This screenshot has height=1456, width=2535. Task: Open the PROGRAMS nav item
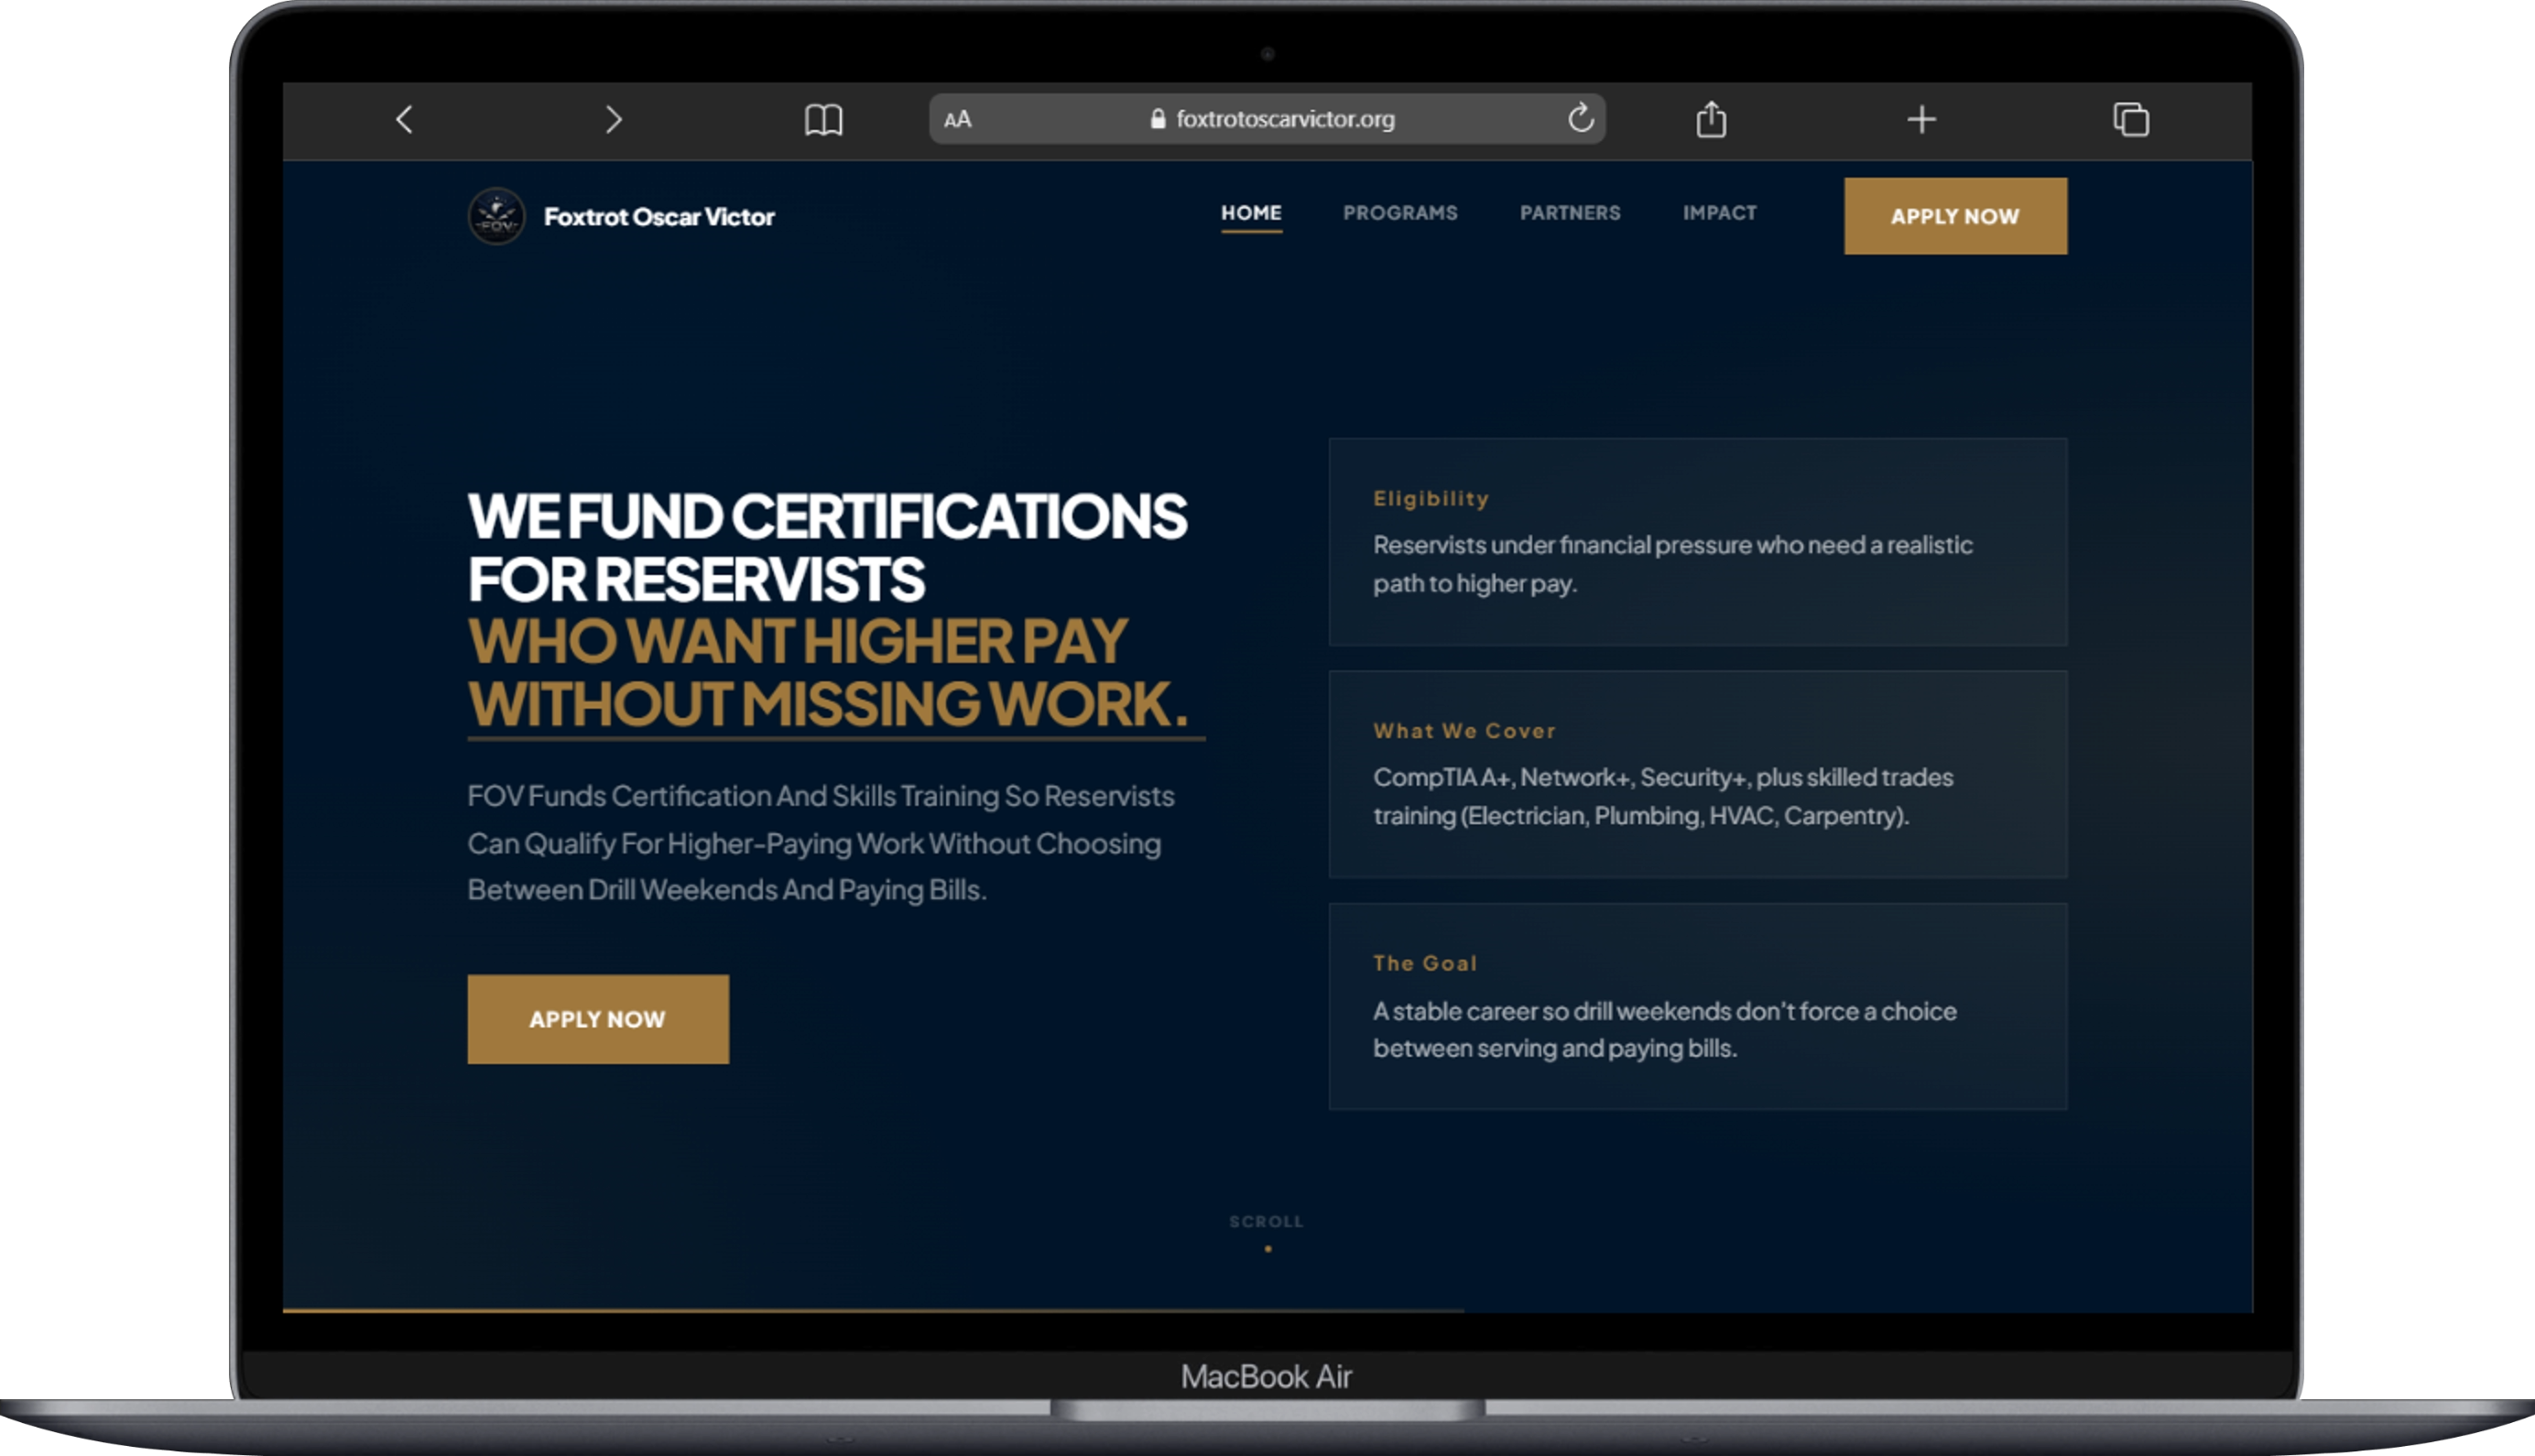pos(1400,213)
